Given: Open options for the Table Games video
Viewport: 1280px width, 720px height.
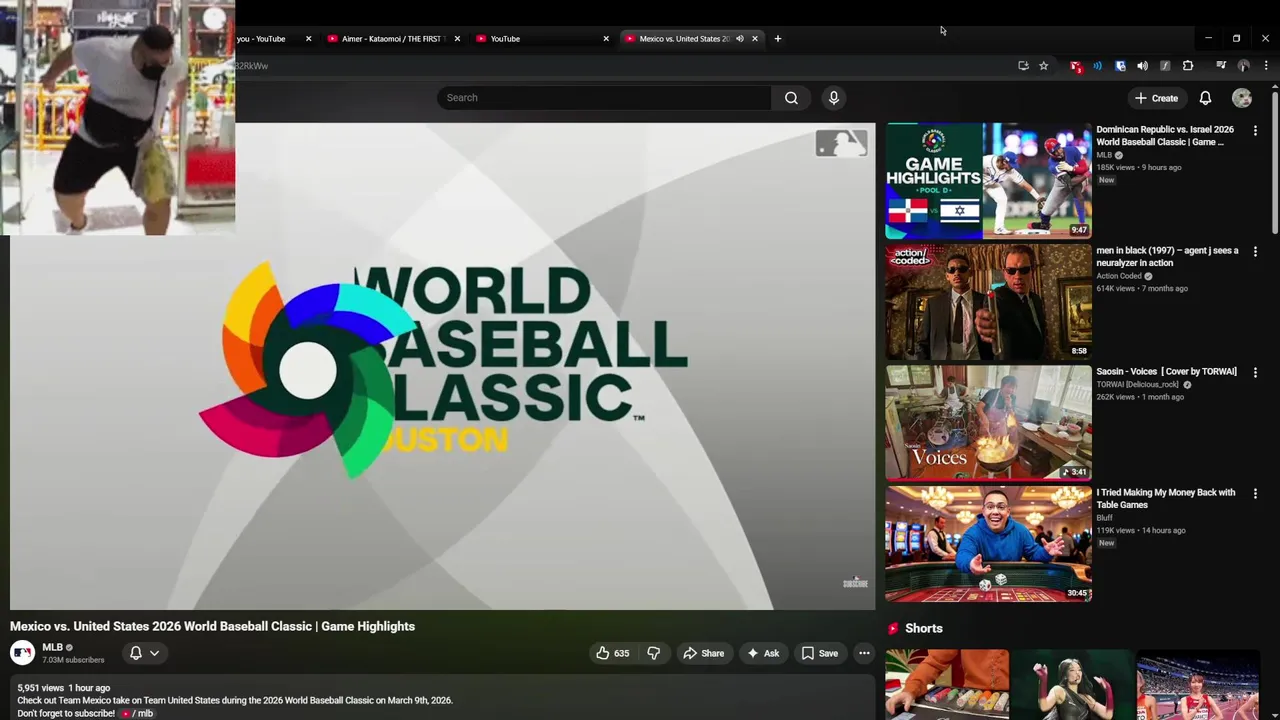Looking at the screenshot, I should 1255,494.
